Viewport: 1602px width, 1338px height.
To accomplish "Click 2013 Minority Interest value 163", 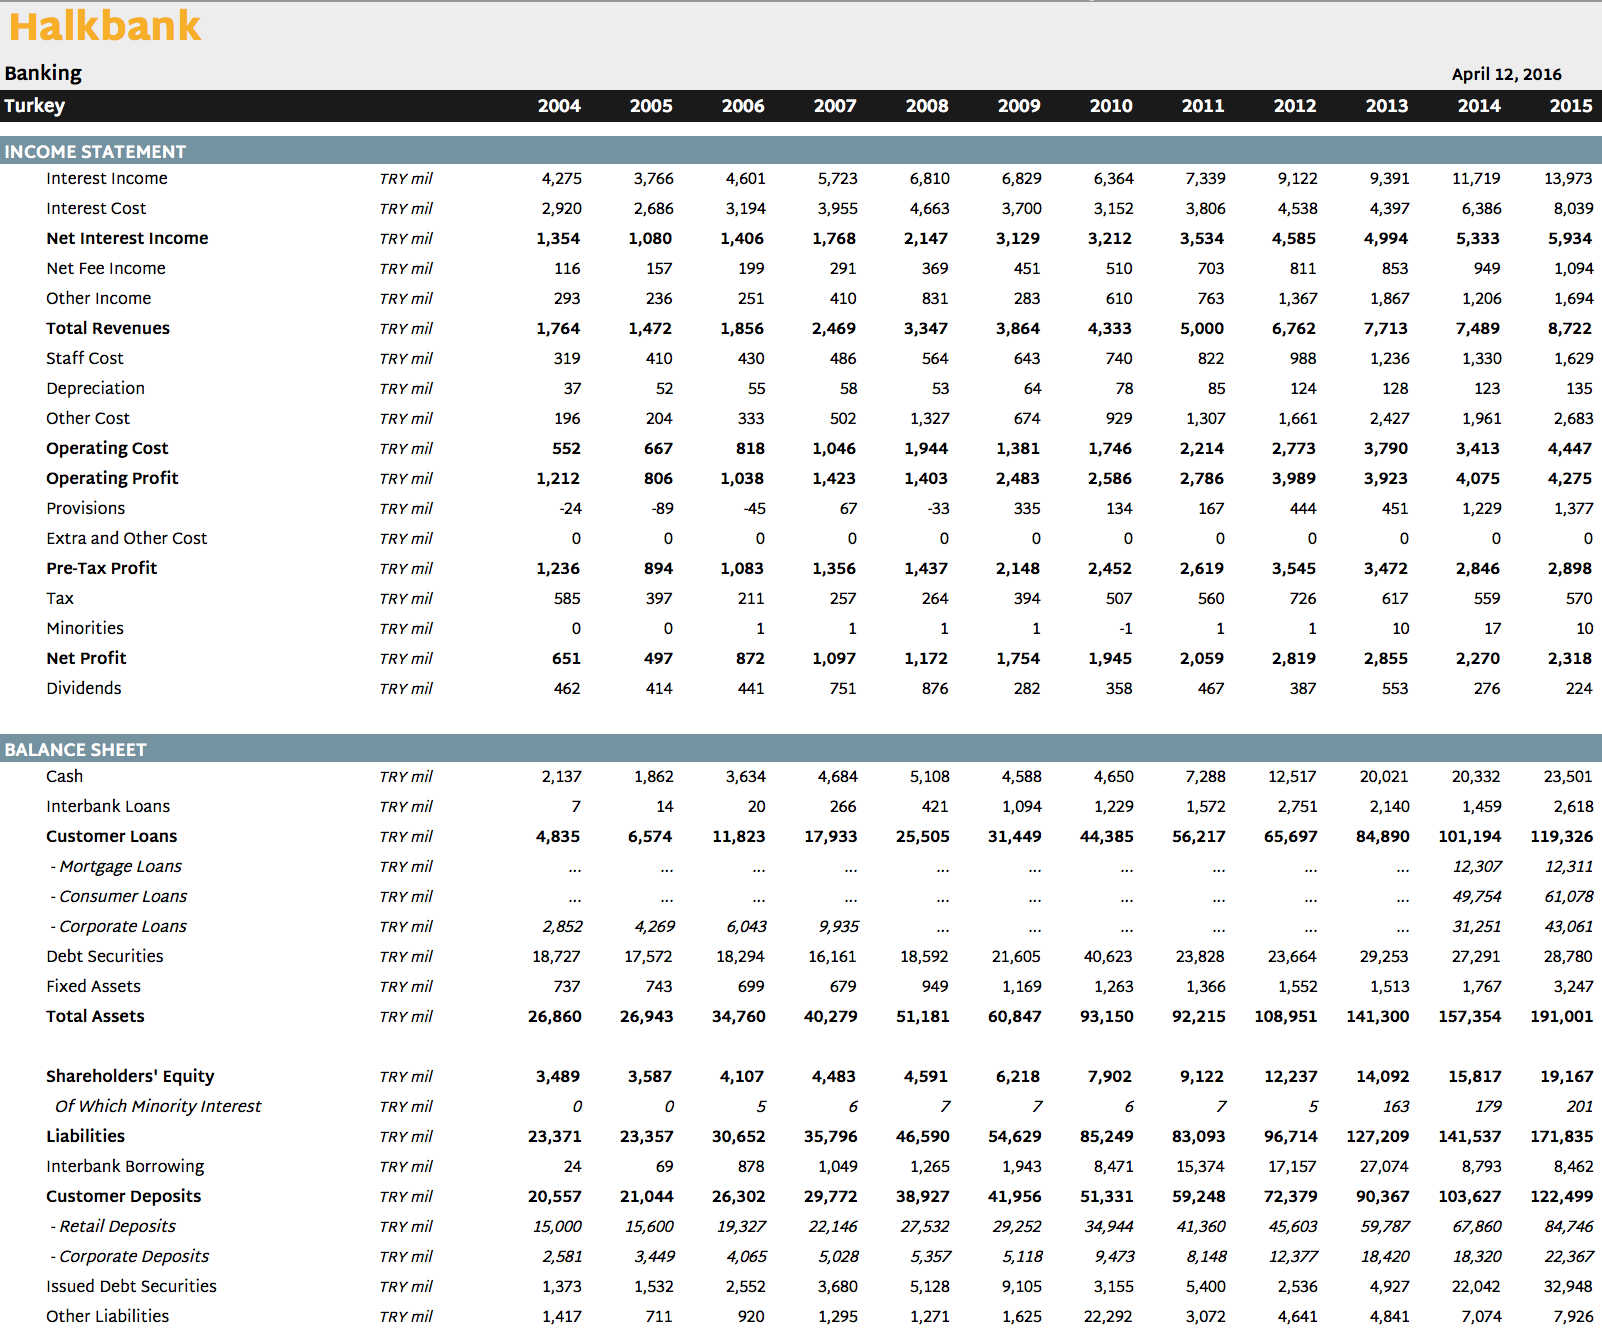I will coord(1396,1107).
